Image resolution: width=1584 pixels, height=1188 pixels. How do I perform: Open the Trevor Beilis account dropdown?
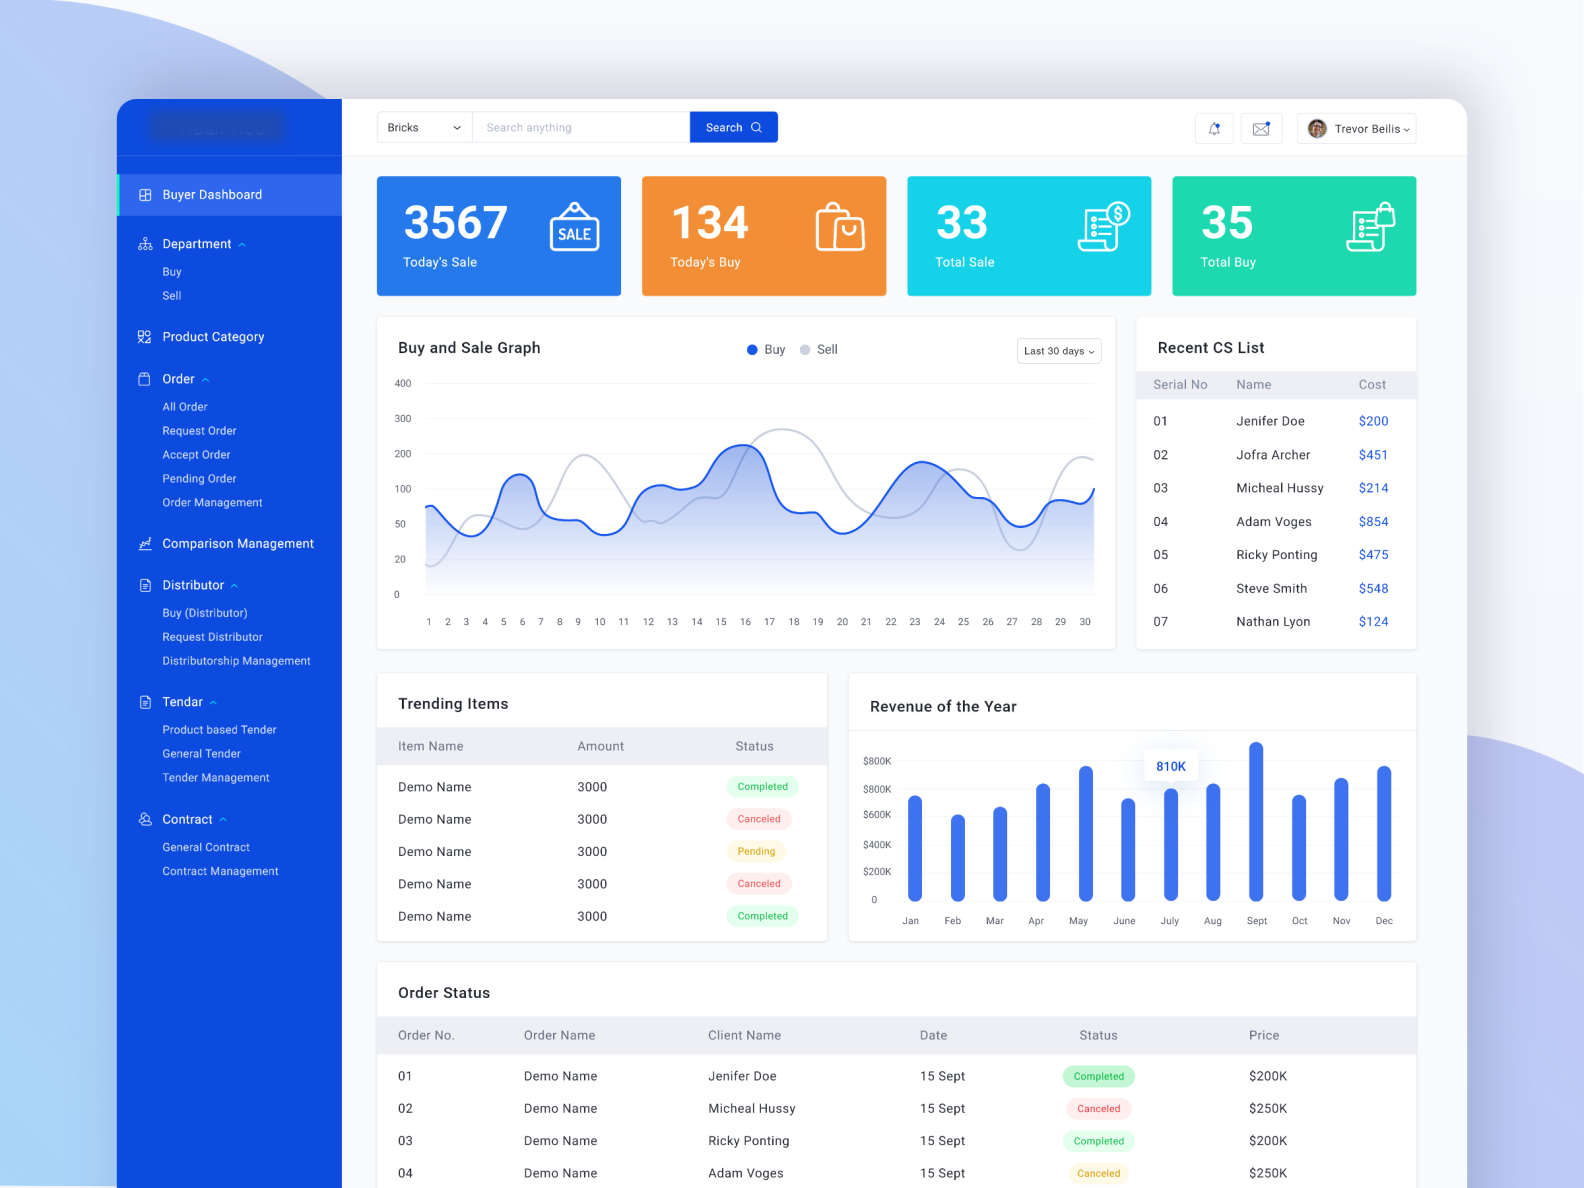point(1357,129)
